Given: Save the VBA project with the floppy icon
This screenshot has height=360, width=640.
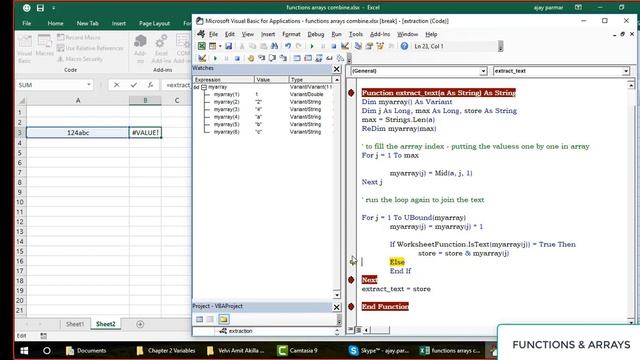Looking at the screenshot, I should [229, 46].
